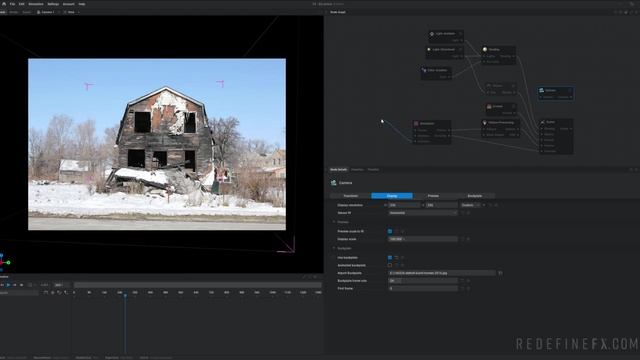
Task: Play the simulation with blue play button
Action: click(8, 285)
